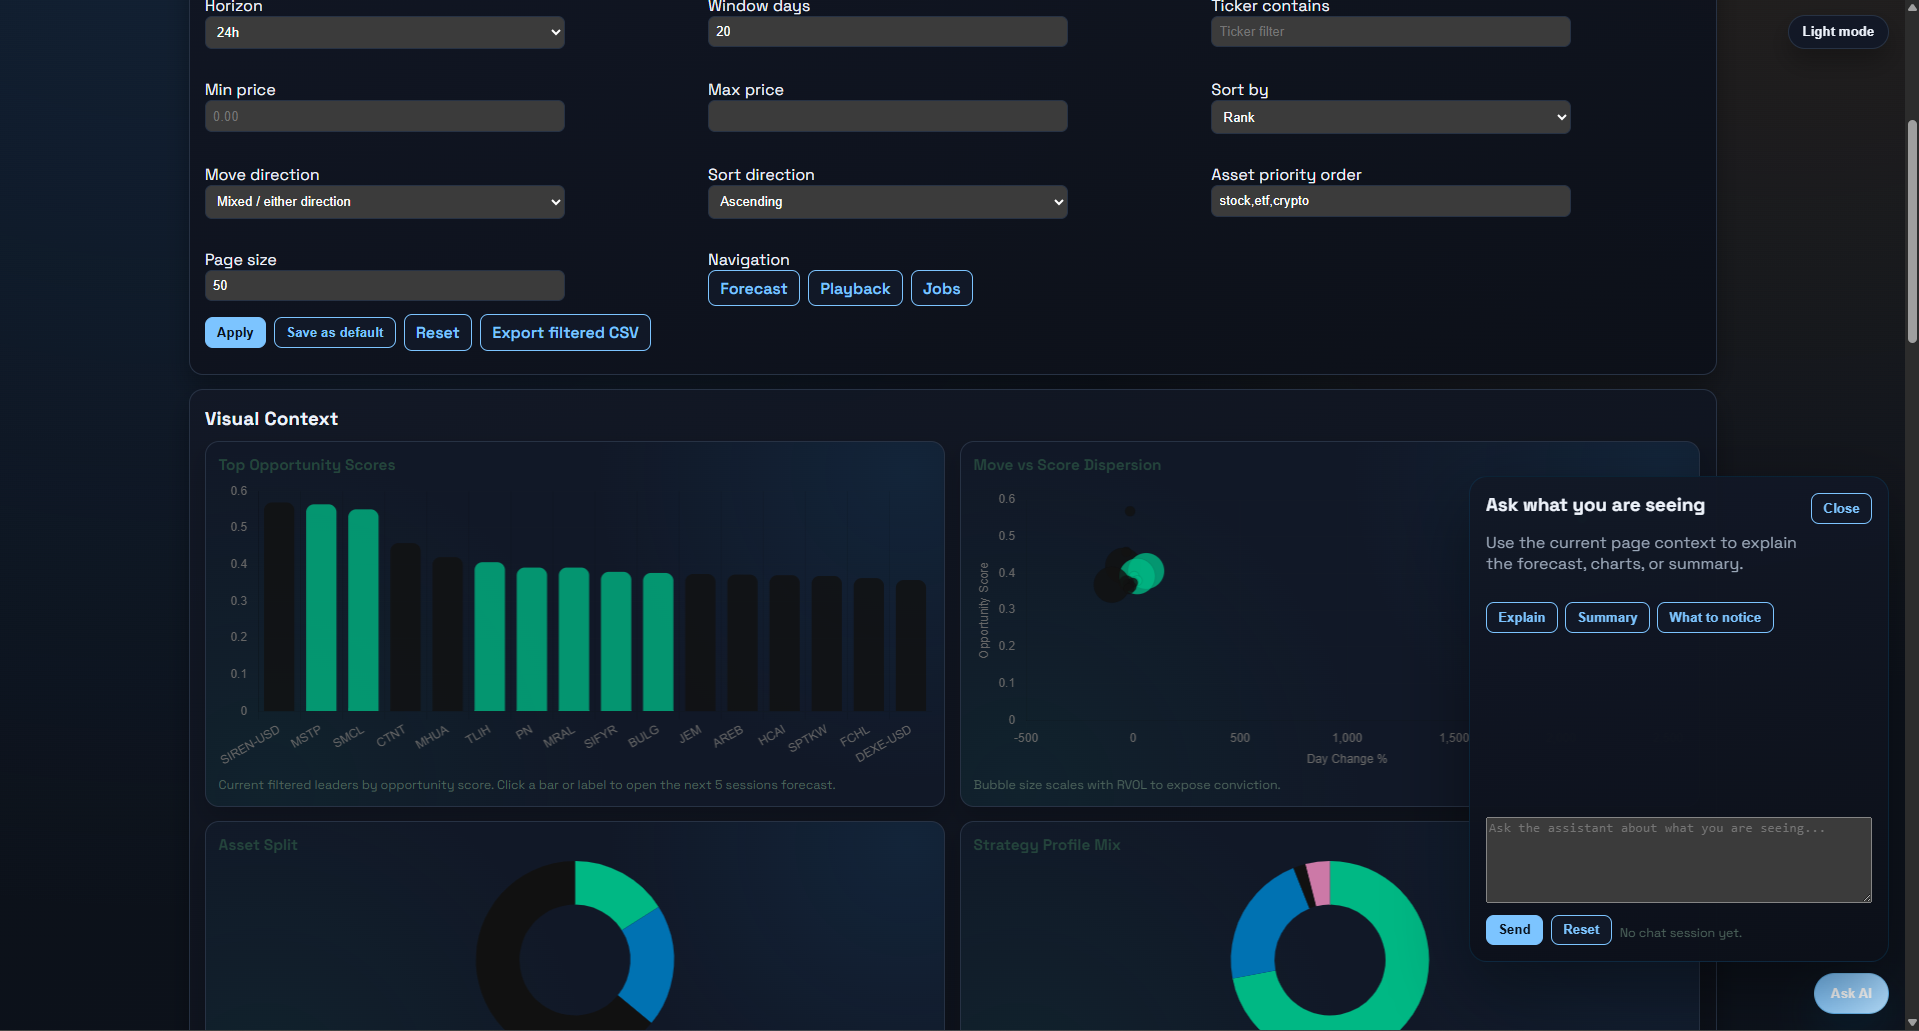The image size is (1919, 1031).
Task: Click the What to notice prompt
Action: [1715, 618]
